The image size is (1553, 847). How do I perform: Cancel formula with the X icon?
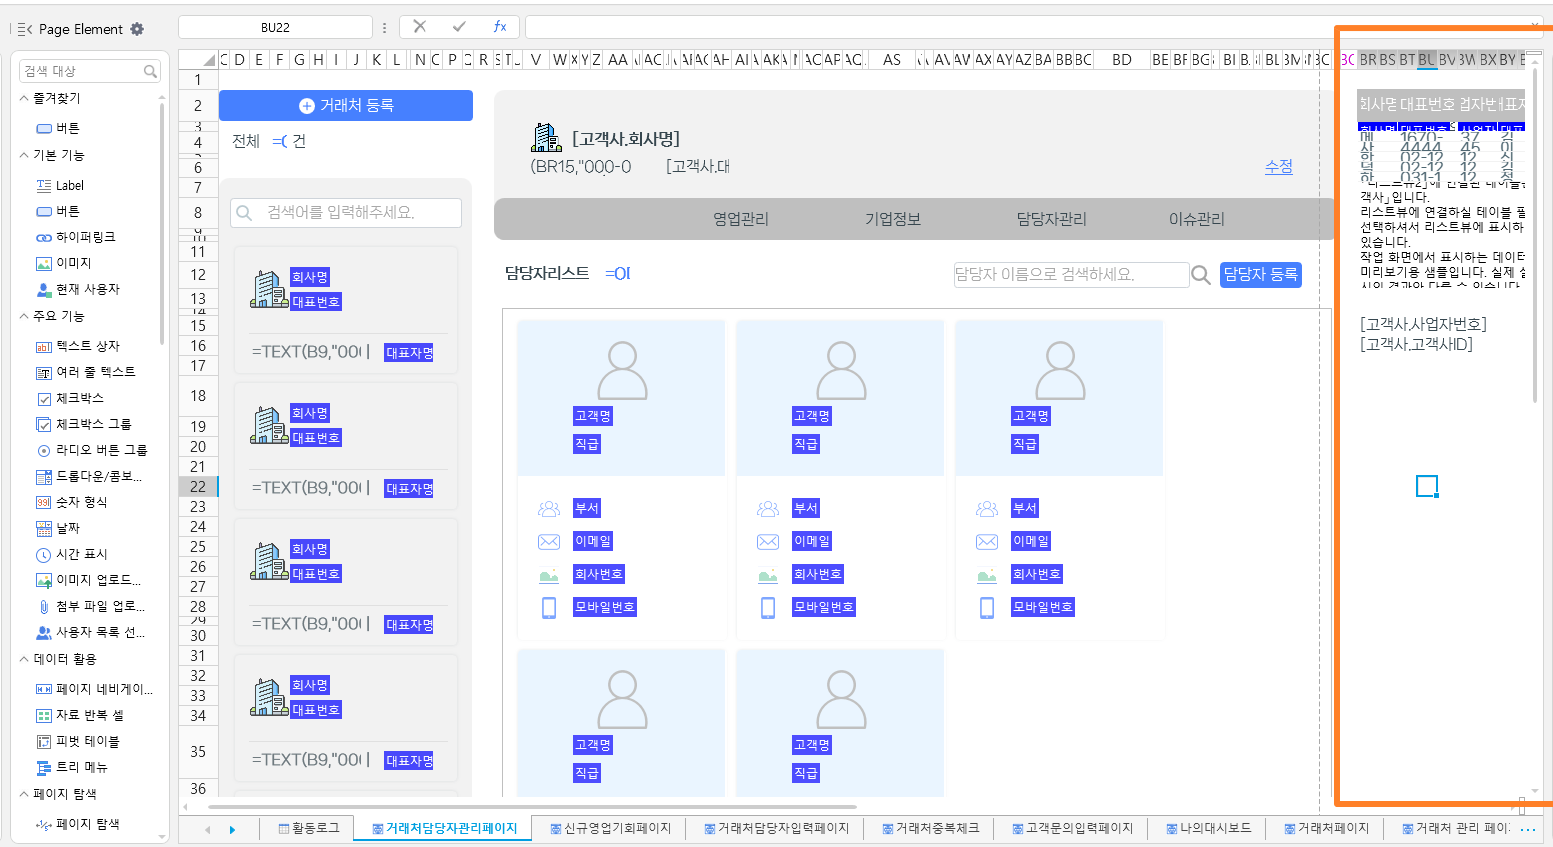420,27
